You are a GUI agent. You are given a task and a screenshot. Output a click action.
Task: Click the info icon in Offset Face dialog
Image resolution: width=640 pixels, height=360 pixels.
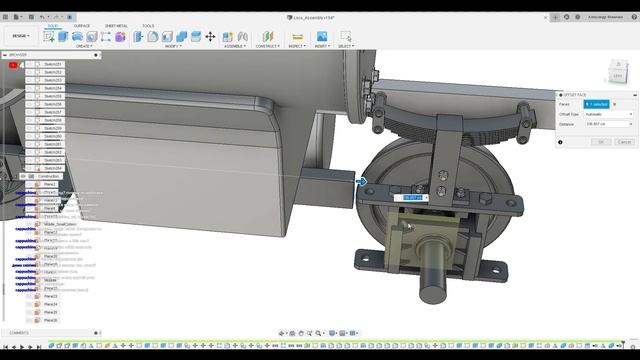(560, 142)
